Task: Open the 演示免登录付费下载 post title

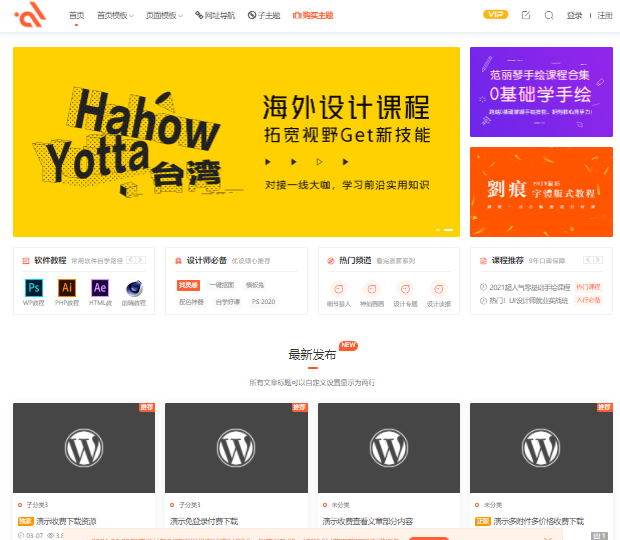Action: tap(204, 521)
